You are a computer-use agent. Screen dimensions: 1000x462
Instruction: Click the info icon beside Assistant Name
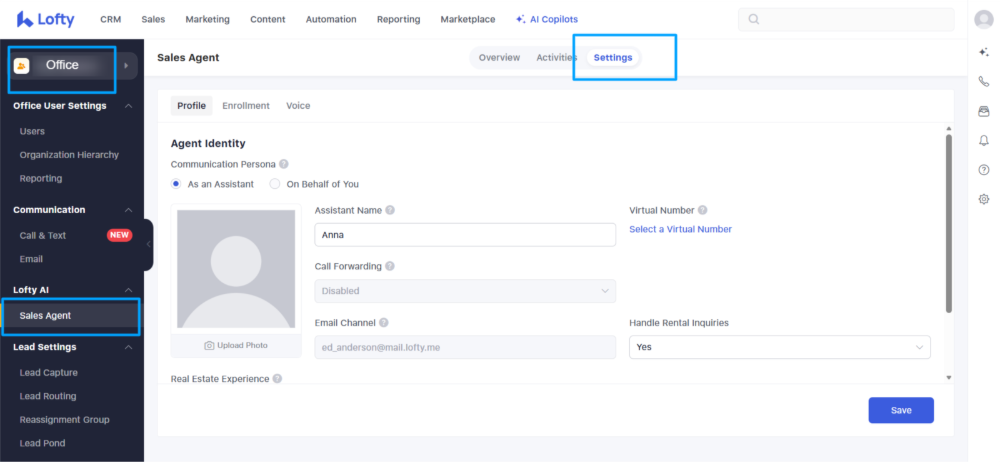(x=390, y=210)
